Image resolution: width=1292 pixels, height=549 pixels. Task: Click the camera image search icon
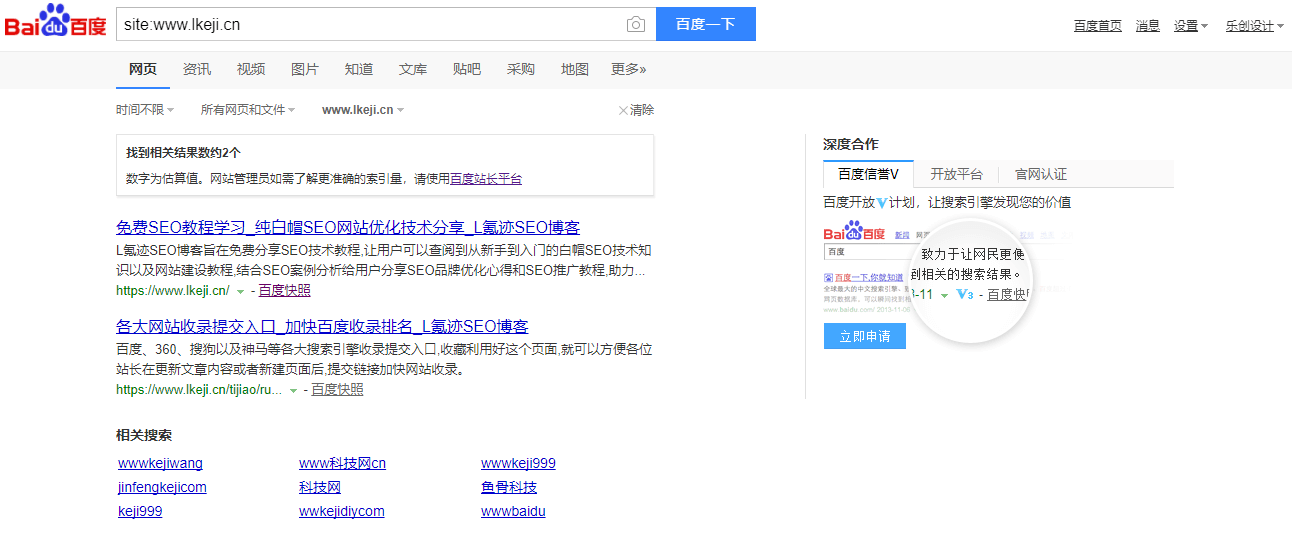635,25
